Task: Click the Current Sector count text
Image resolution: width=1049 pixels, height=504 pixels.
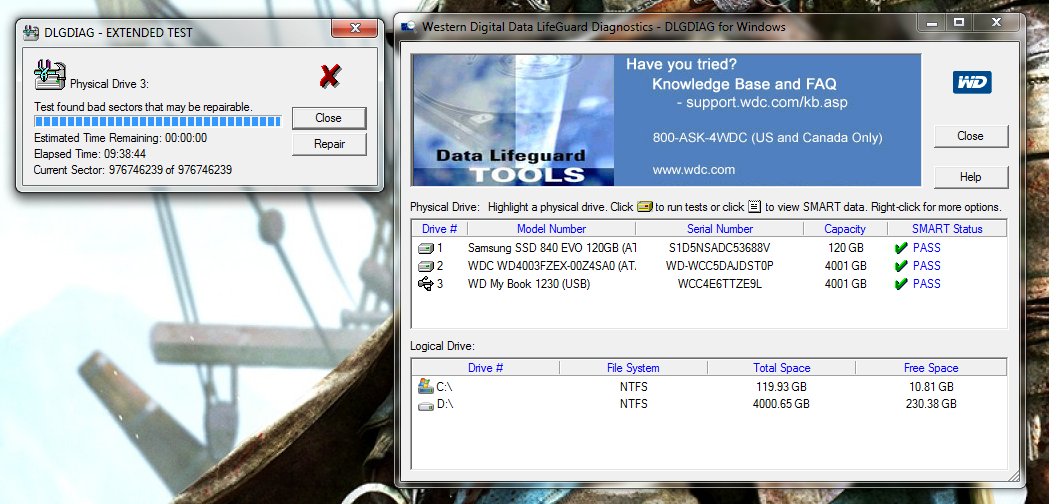Action: (132, 170)
